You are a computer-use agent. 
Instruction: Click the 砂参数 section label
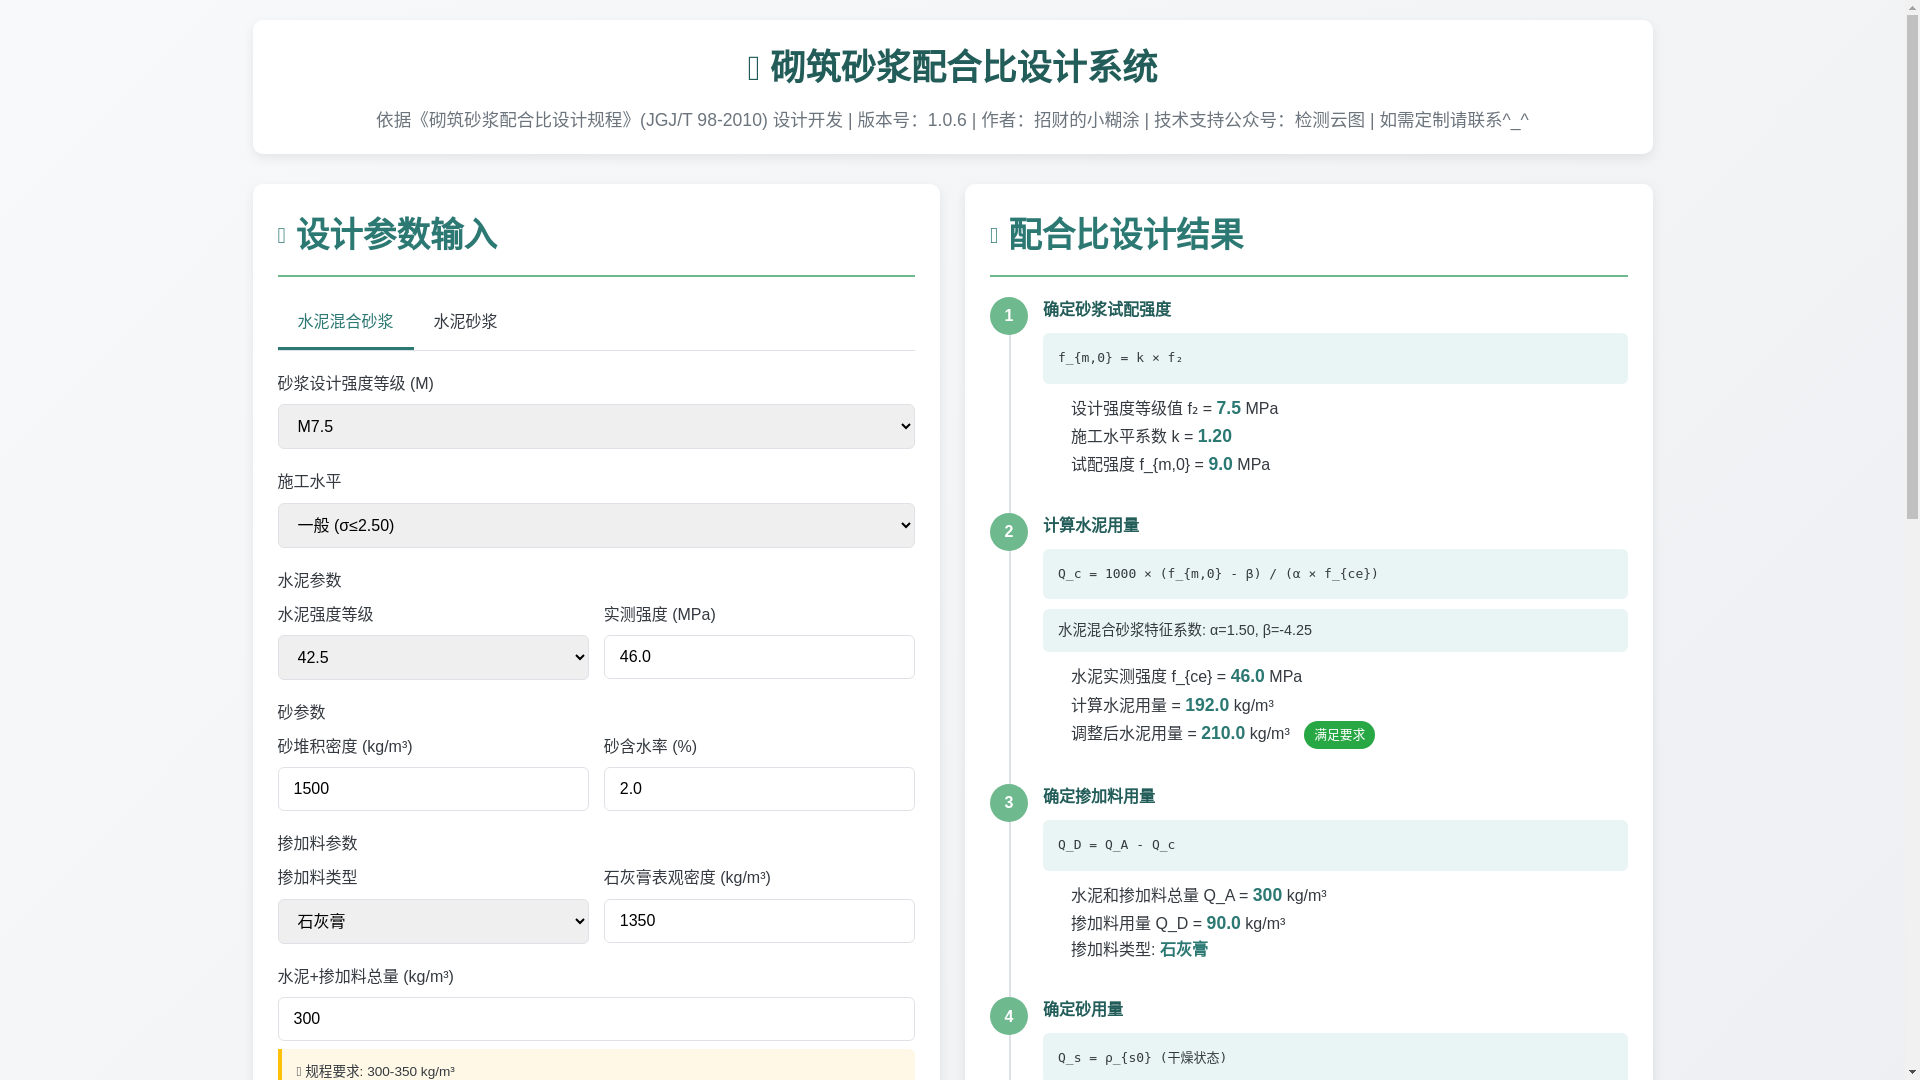coord(301,712)
